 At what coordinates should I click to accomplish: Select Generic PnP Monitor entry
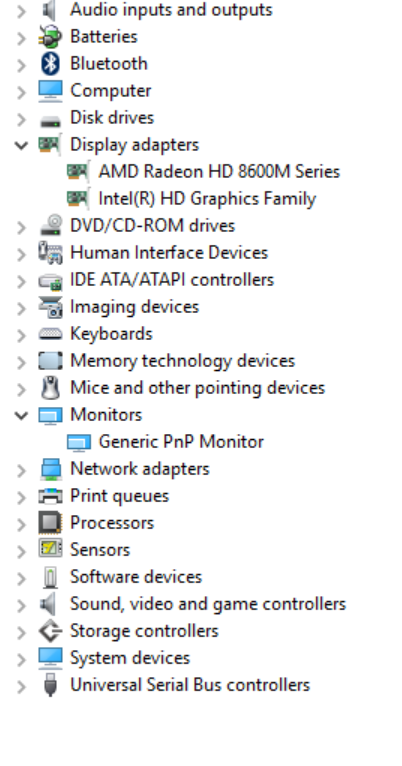181,442
